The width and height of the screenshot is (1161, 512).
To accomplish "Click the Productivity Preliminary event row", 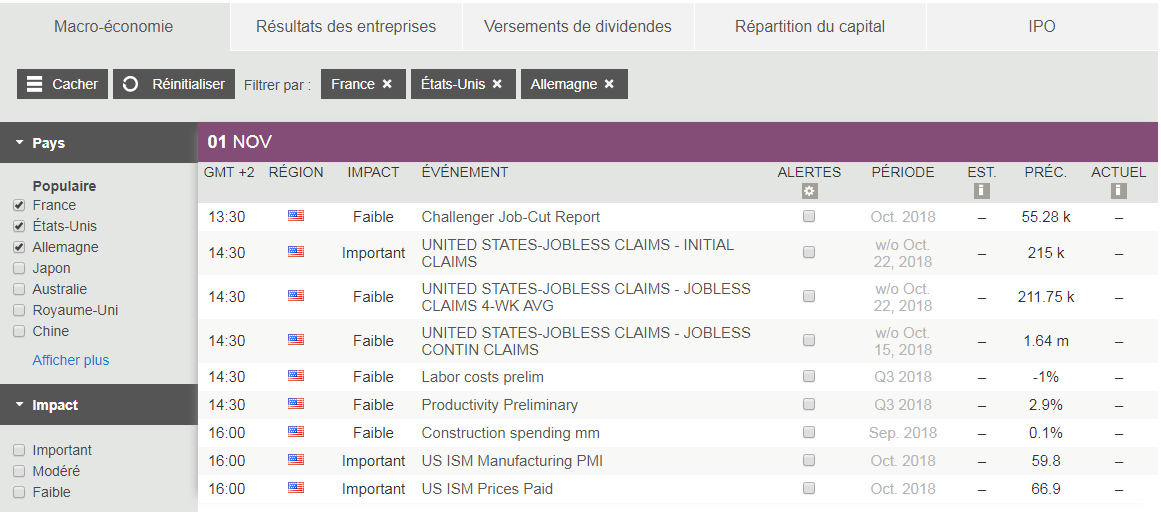I will [500, 405].
